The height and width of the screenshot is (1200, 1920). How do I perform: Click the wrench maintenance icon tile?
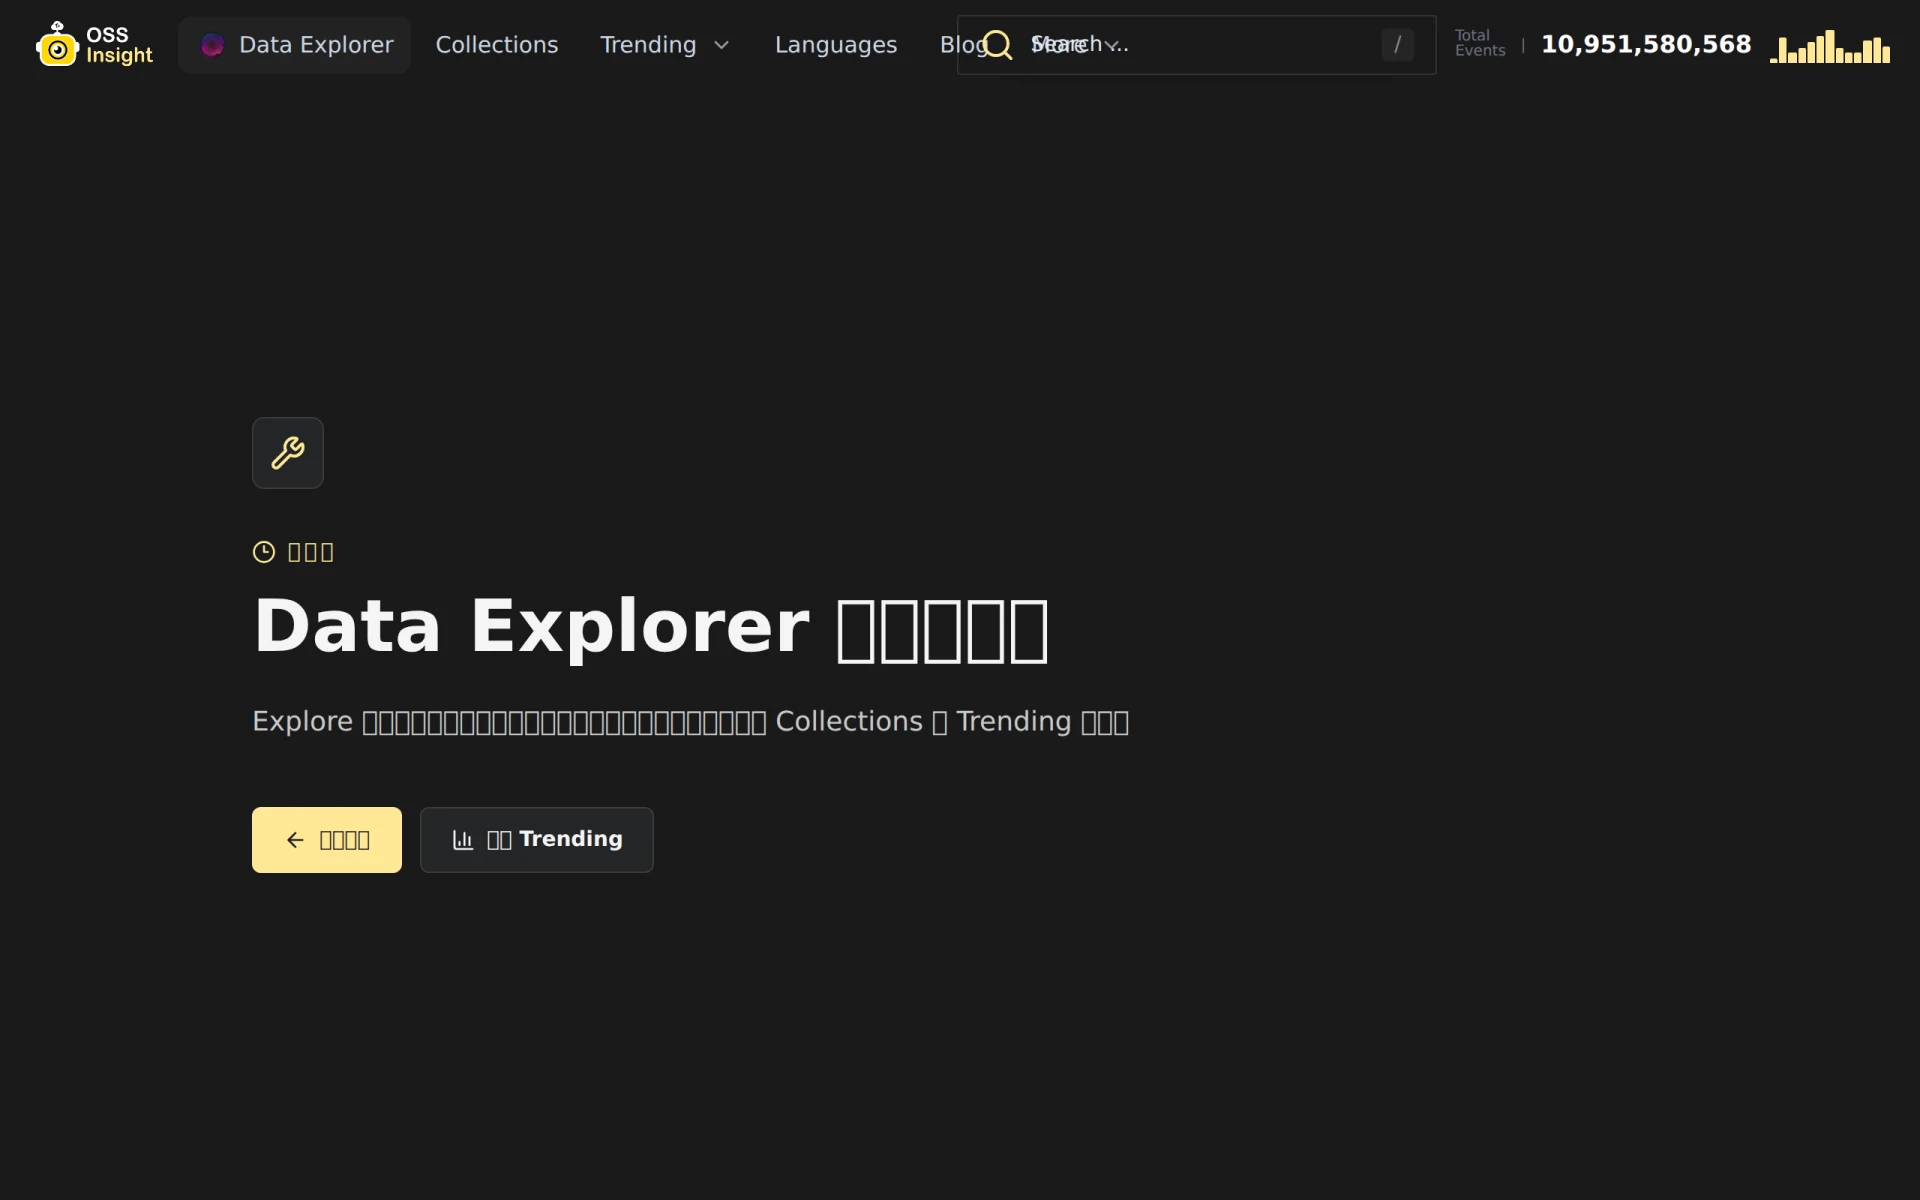coord(288,453)
